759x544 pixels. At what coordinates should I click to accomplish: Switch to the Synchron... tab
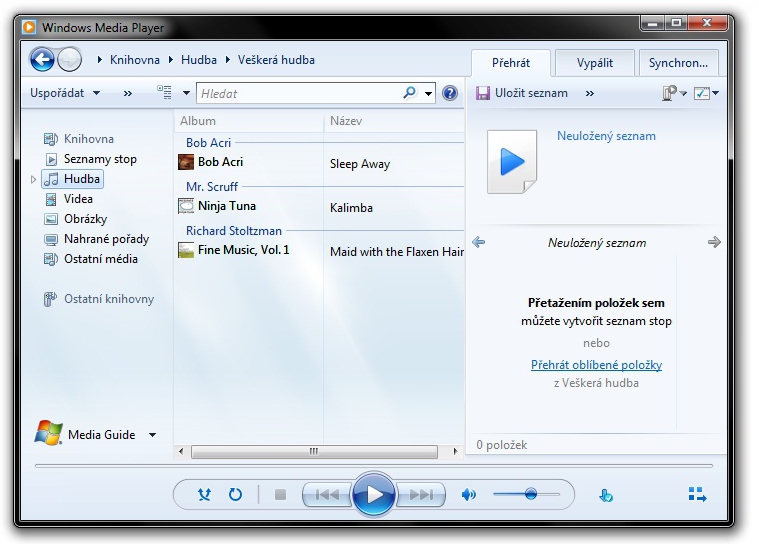(x=678, y=63)
